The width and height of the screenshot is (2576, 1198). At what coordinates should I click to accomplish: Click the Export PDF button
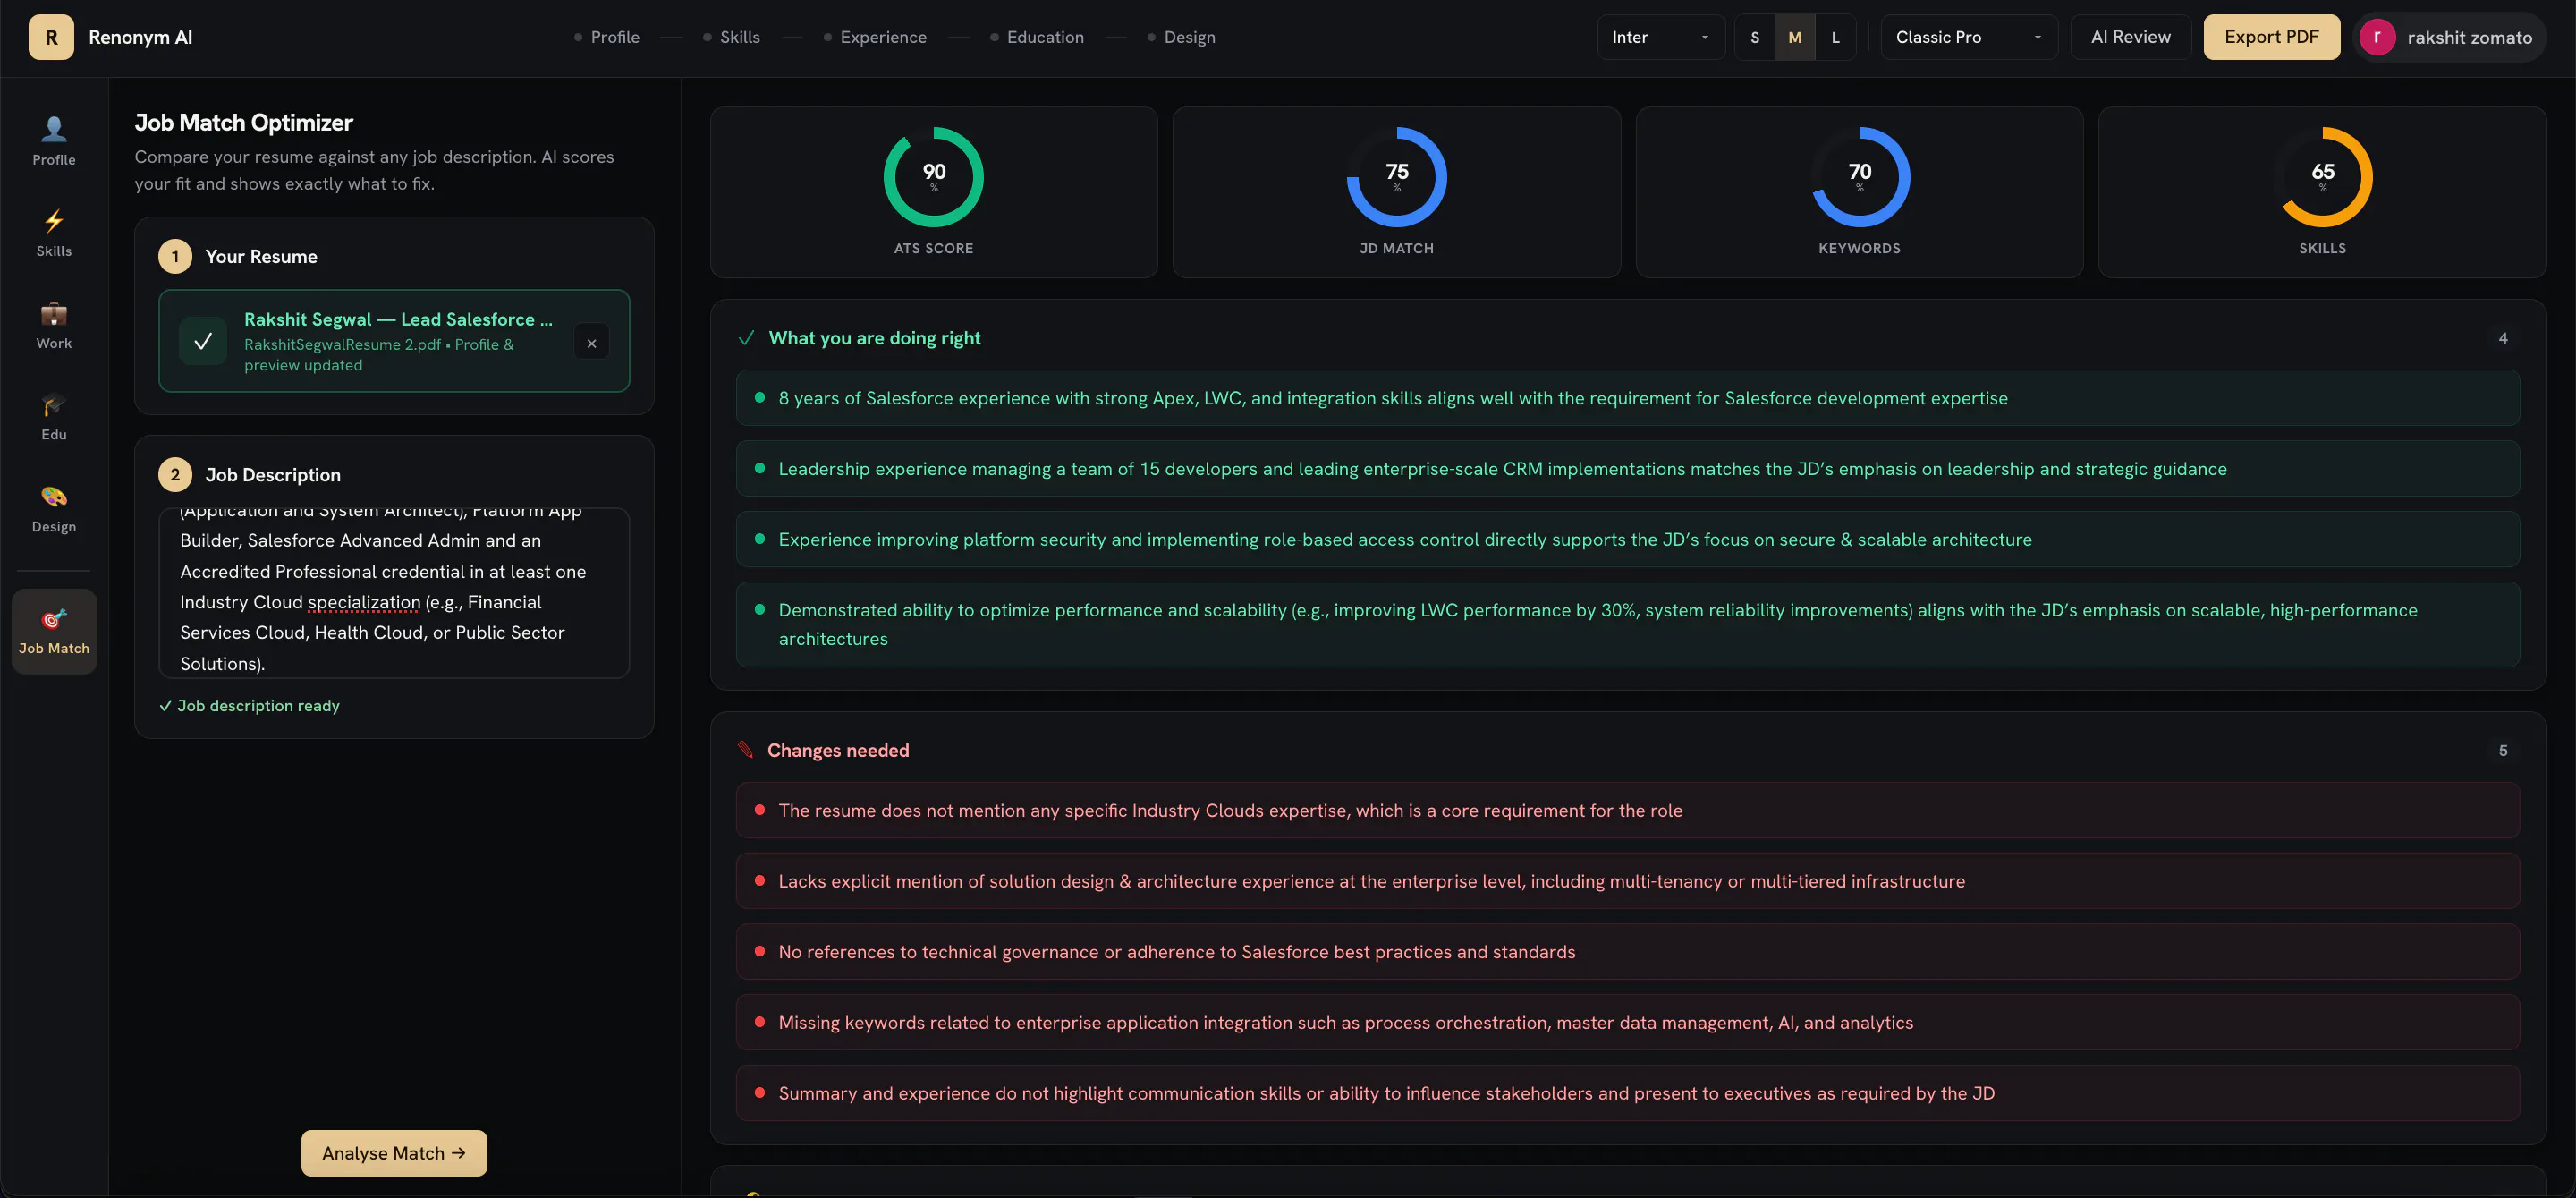click(x=2271, y=37)
